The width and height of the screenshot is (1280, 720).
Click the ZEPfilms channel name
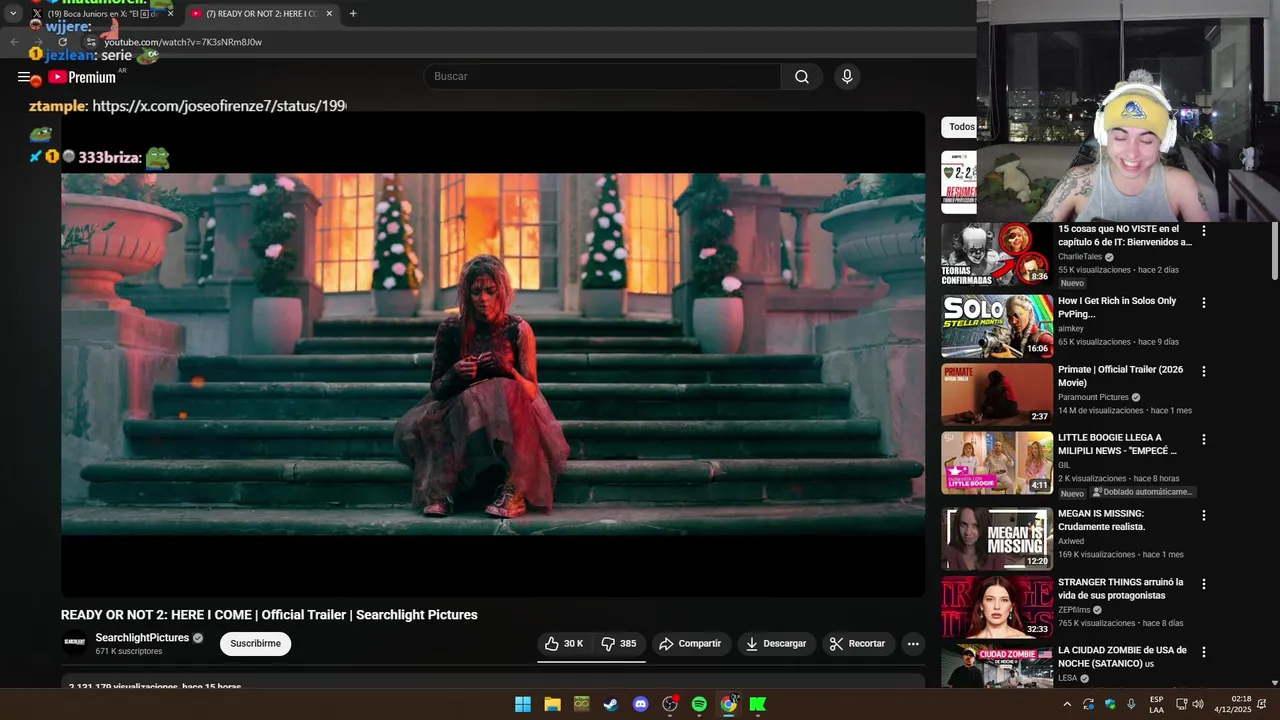click(1074, 610)
